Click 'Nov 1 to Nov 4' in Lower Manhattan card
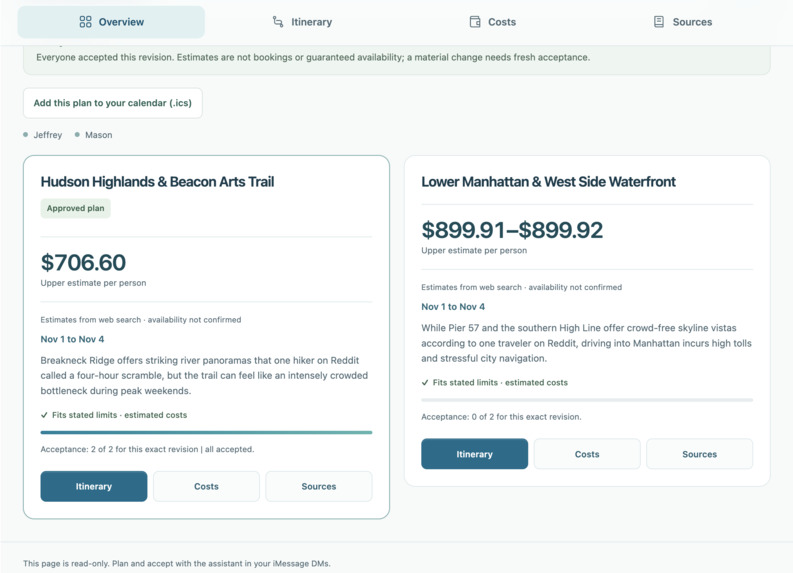Image resolution: width=793 pixels, height=573 pixels. pyautogui.click(x=453, y=307)
